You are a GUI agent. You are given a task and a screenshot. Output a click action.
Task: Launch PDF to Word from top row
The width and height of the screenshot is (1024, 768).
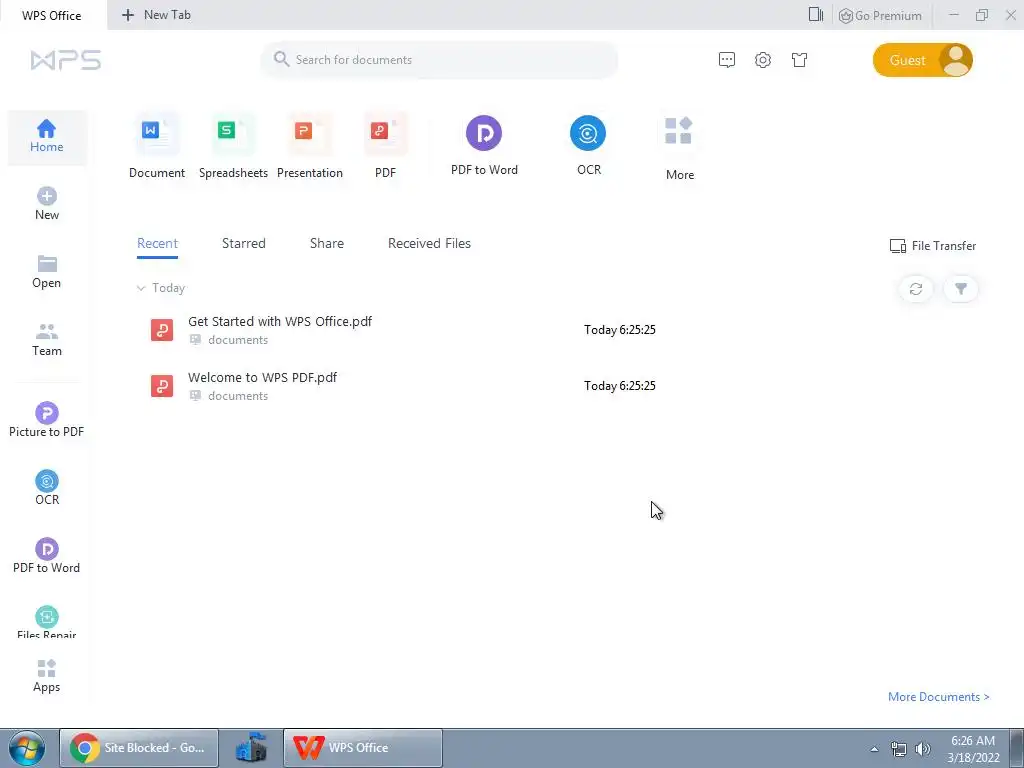pyautogui.click(x=484, y=146)
